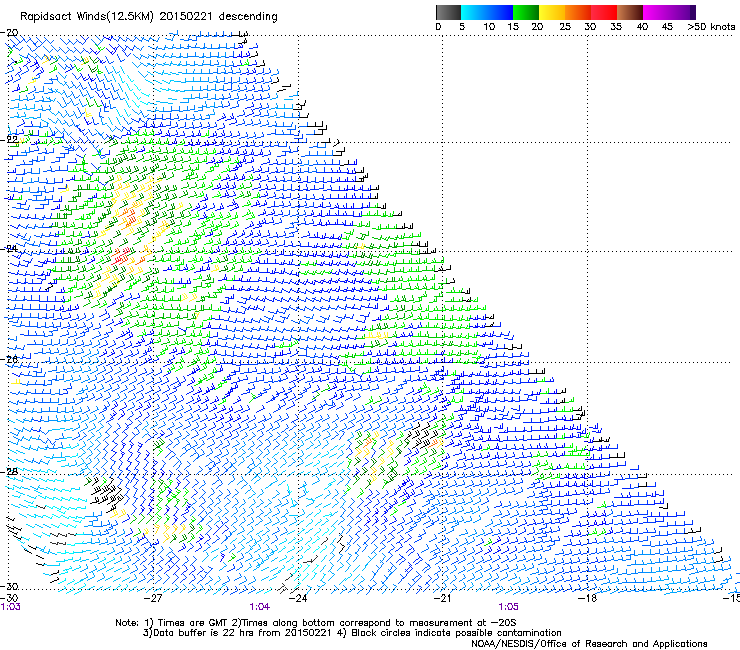Click the '-21' longitude axis label

(442, 598)
